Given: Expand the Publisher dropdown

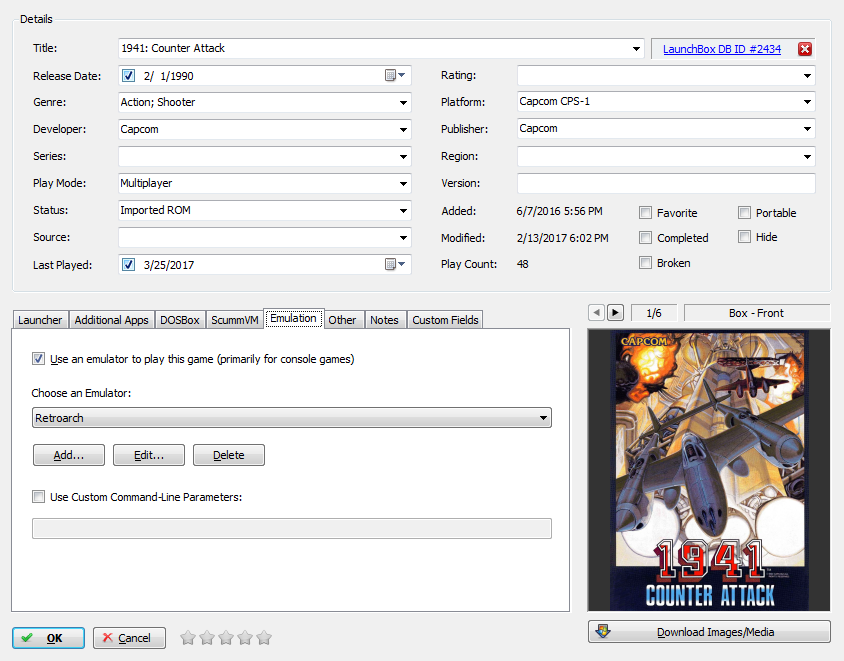Looking at the screenshot, I should pyautogui.click(x=807, y=129).
